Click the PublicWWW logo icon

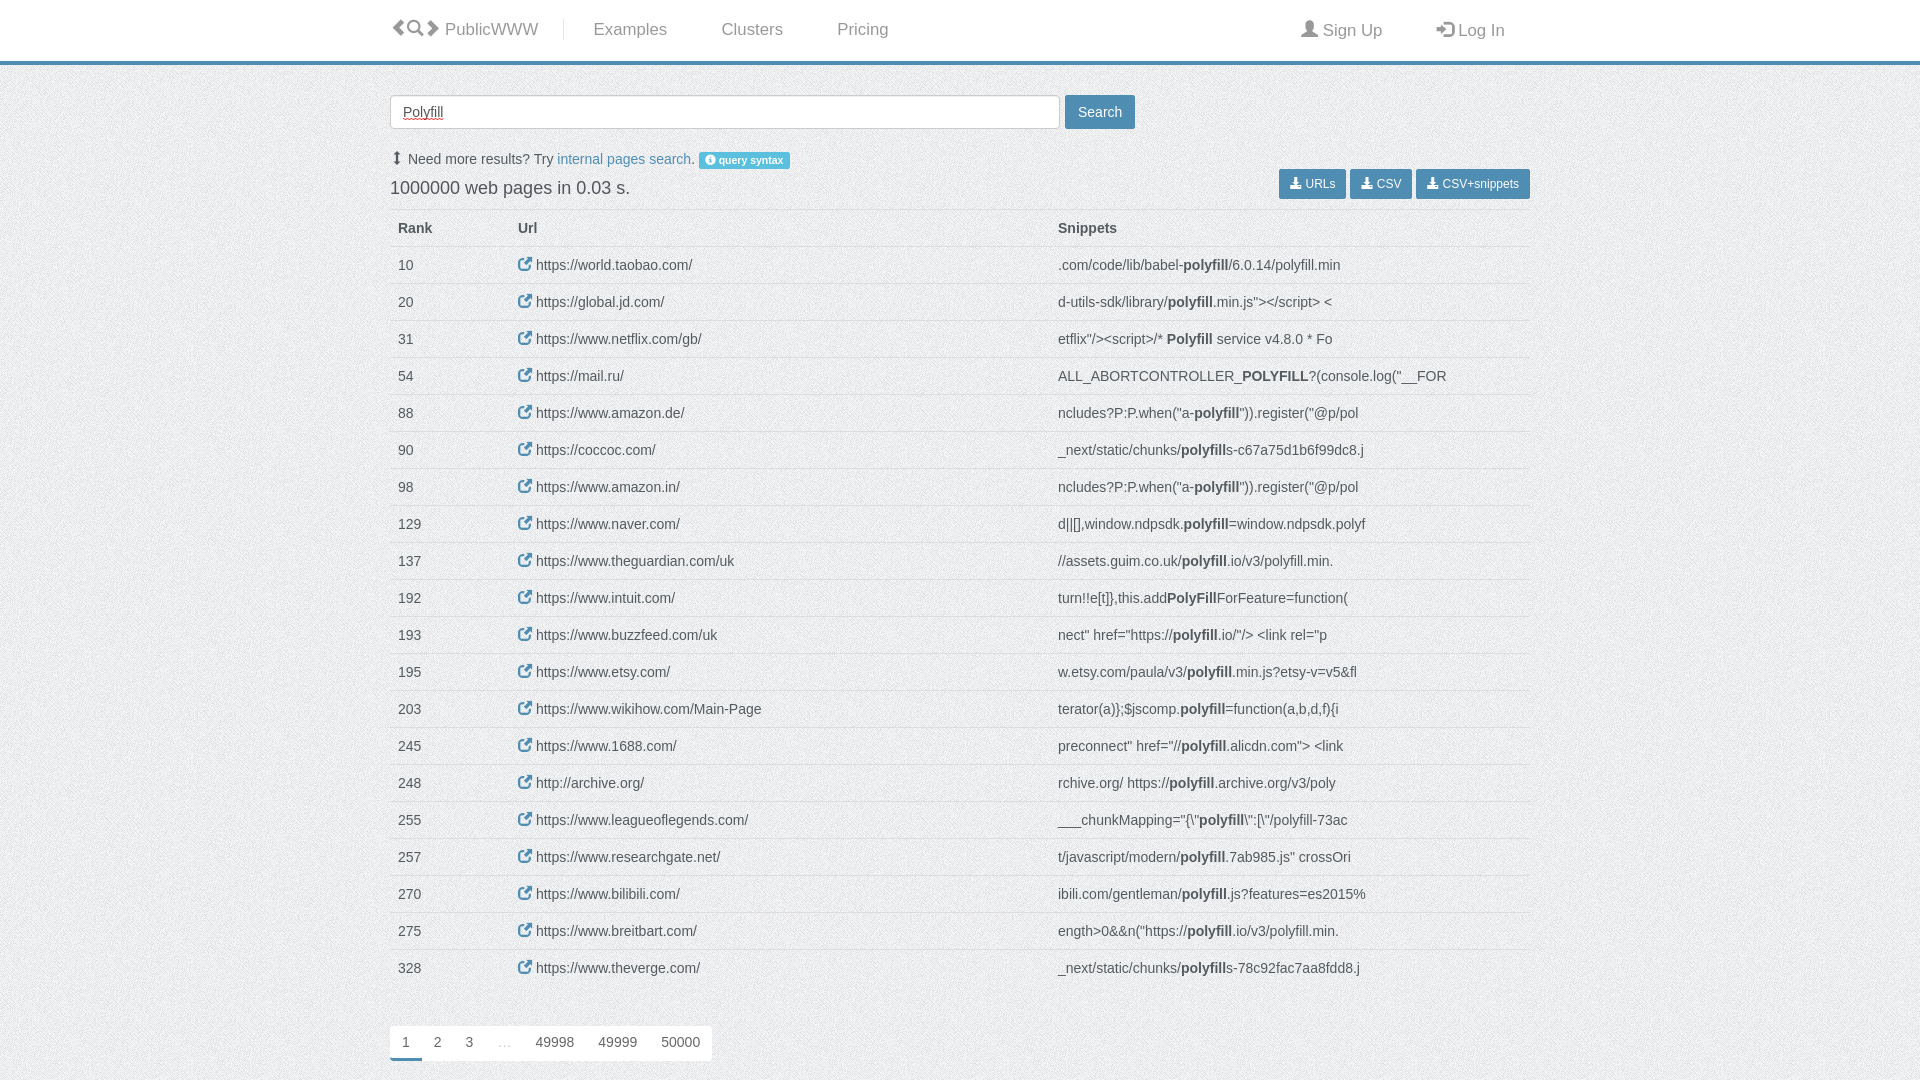coord(415,29)
